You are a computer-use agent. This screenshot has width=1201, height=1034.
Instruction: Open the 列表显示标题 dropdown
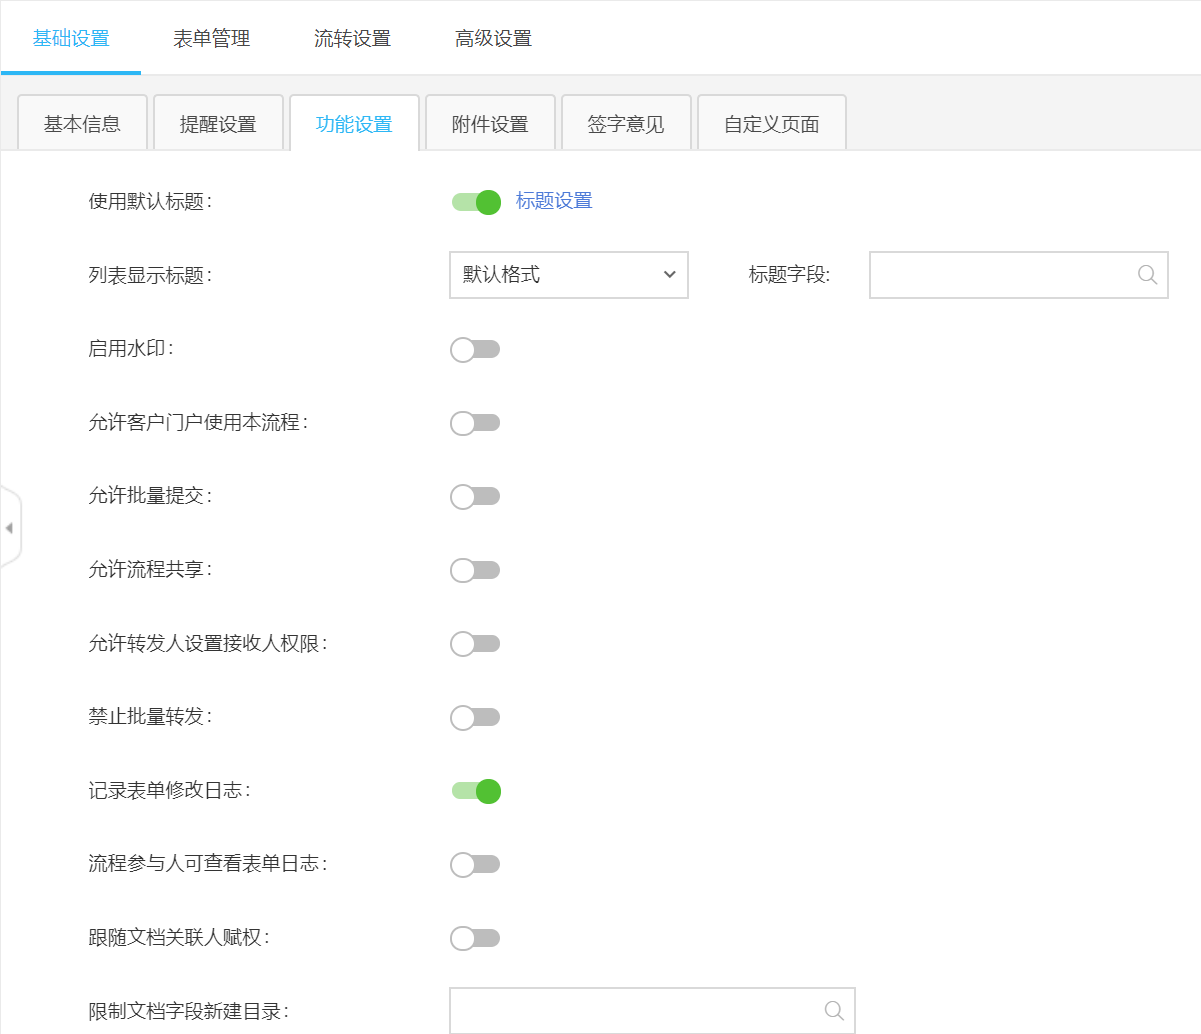point(569,275)
